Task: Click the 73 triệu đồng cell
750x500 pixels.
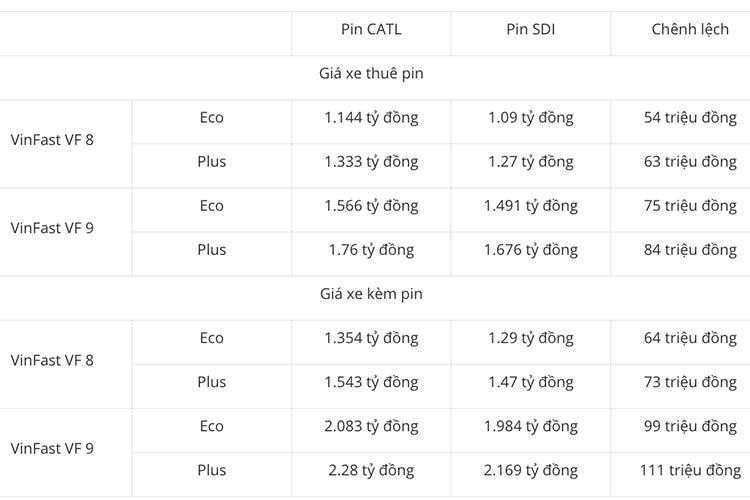Action: (x=690, y=382)
